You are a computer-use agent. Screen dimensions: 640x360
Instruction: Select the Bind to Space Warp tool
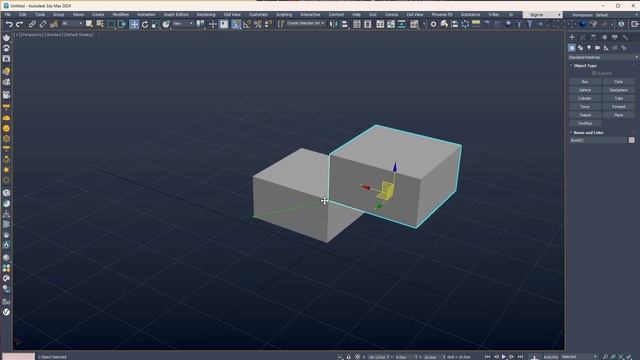click(53, 24)
